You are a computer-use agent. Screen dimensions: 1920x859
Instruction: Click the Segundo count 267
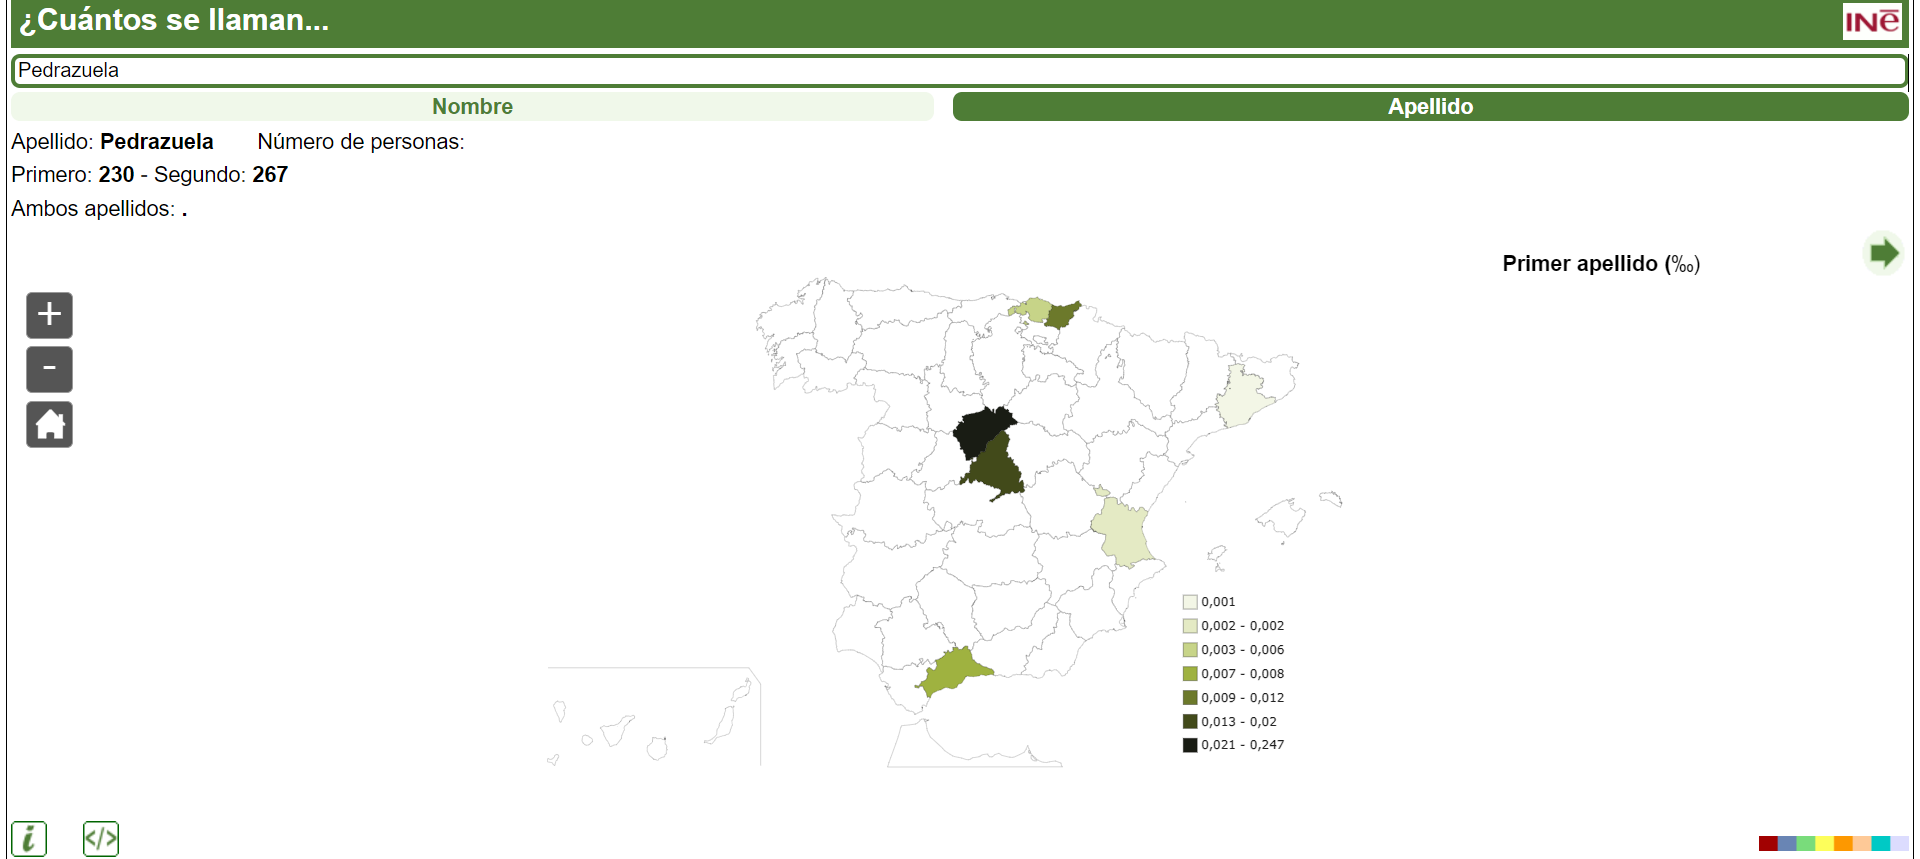(270, 175)
